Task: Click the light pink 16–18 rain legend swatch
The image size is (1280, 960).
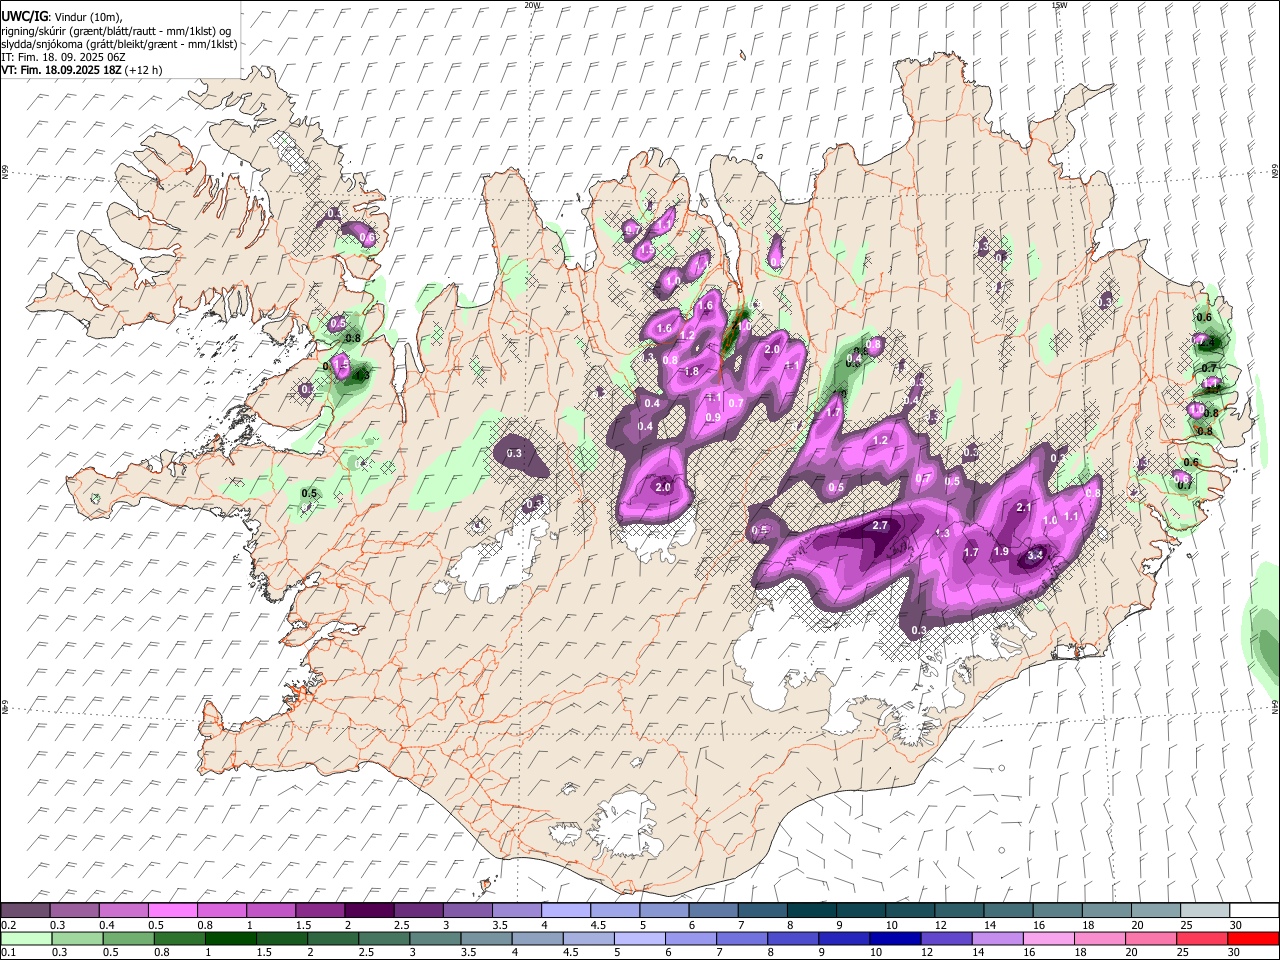Action: [1049, 939]
